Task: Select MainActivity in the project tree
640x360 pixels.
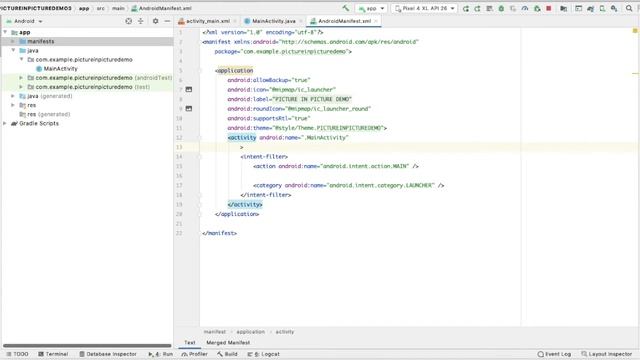Action: click(x=60, y=69)
